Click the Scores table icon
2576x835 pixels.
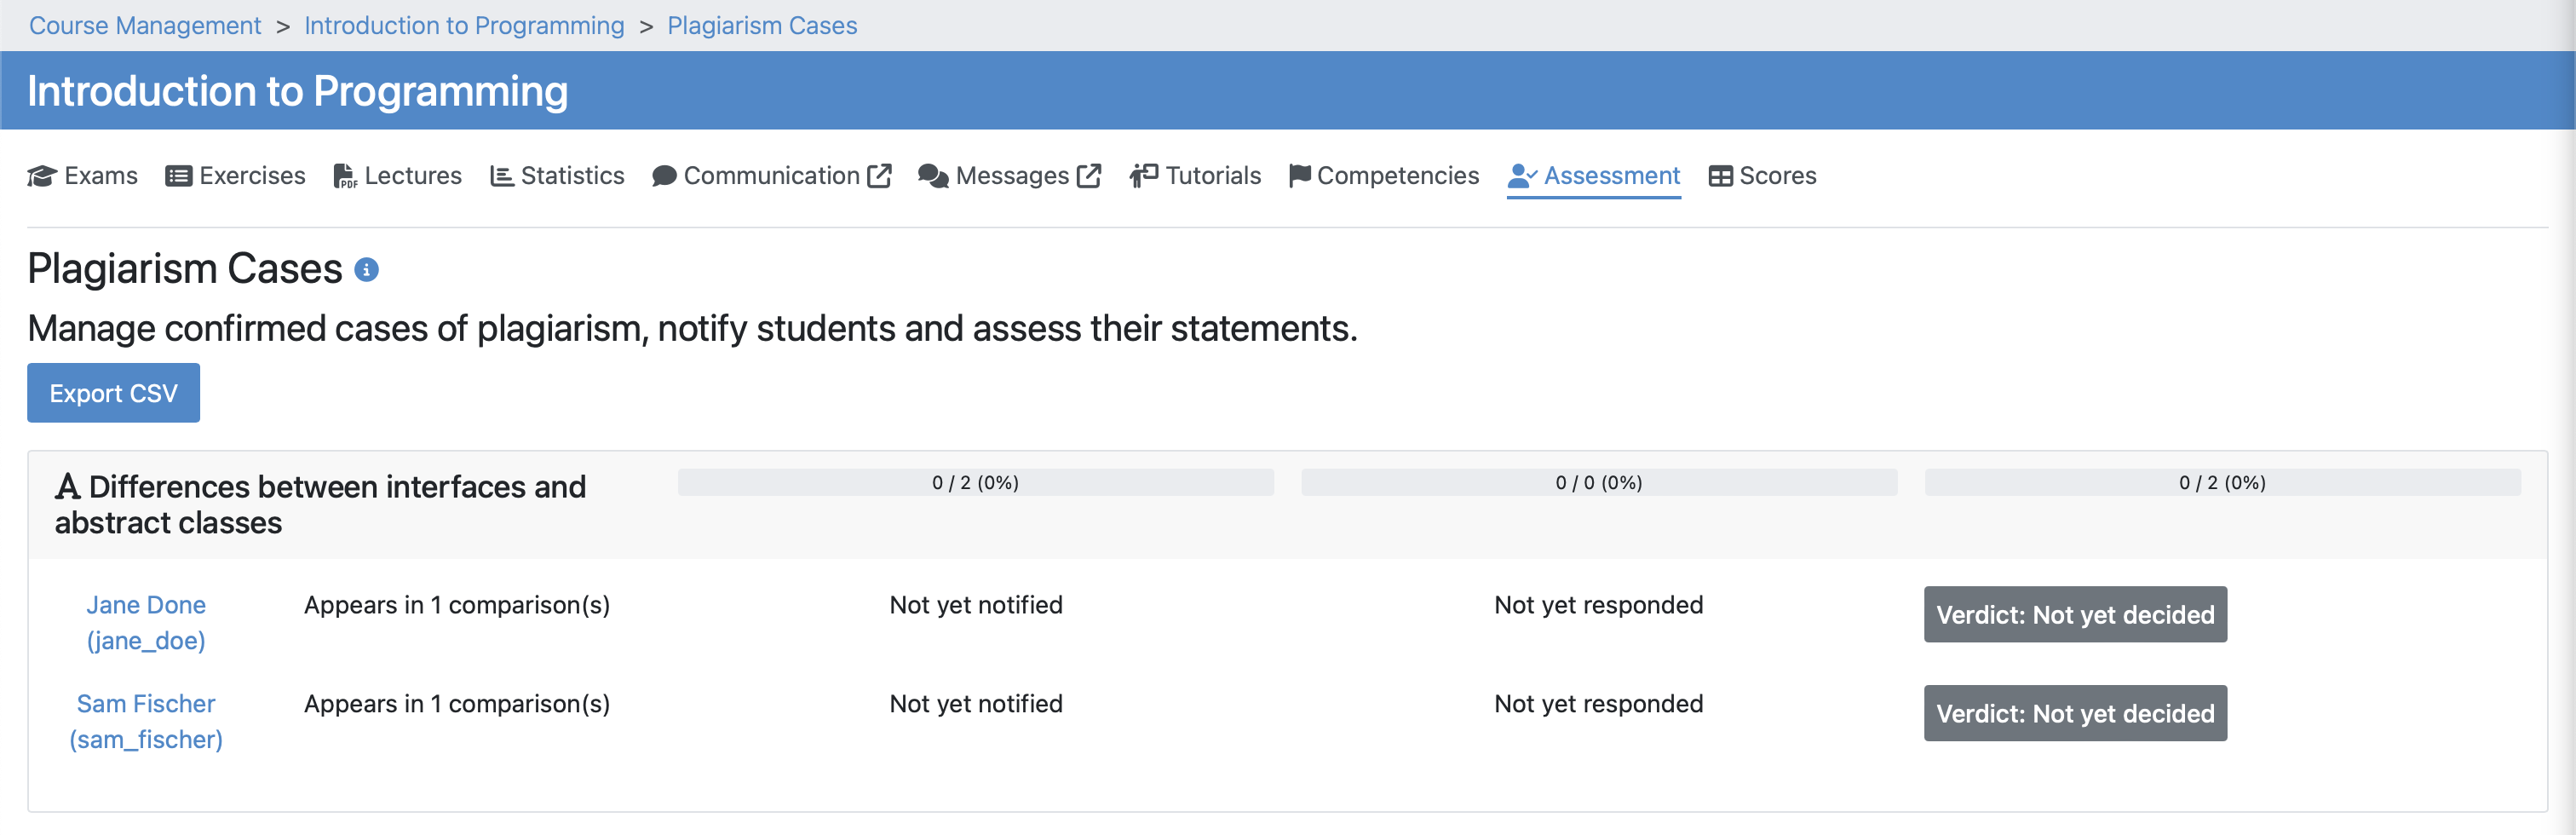click(x=1721, y=175)
